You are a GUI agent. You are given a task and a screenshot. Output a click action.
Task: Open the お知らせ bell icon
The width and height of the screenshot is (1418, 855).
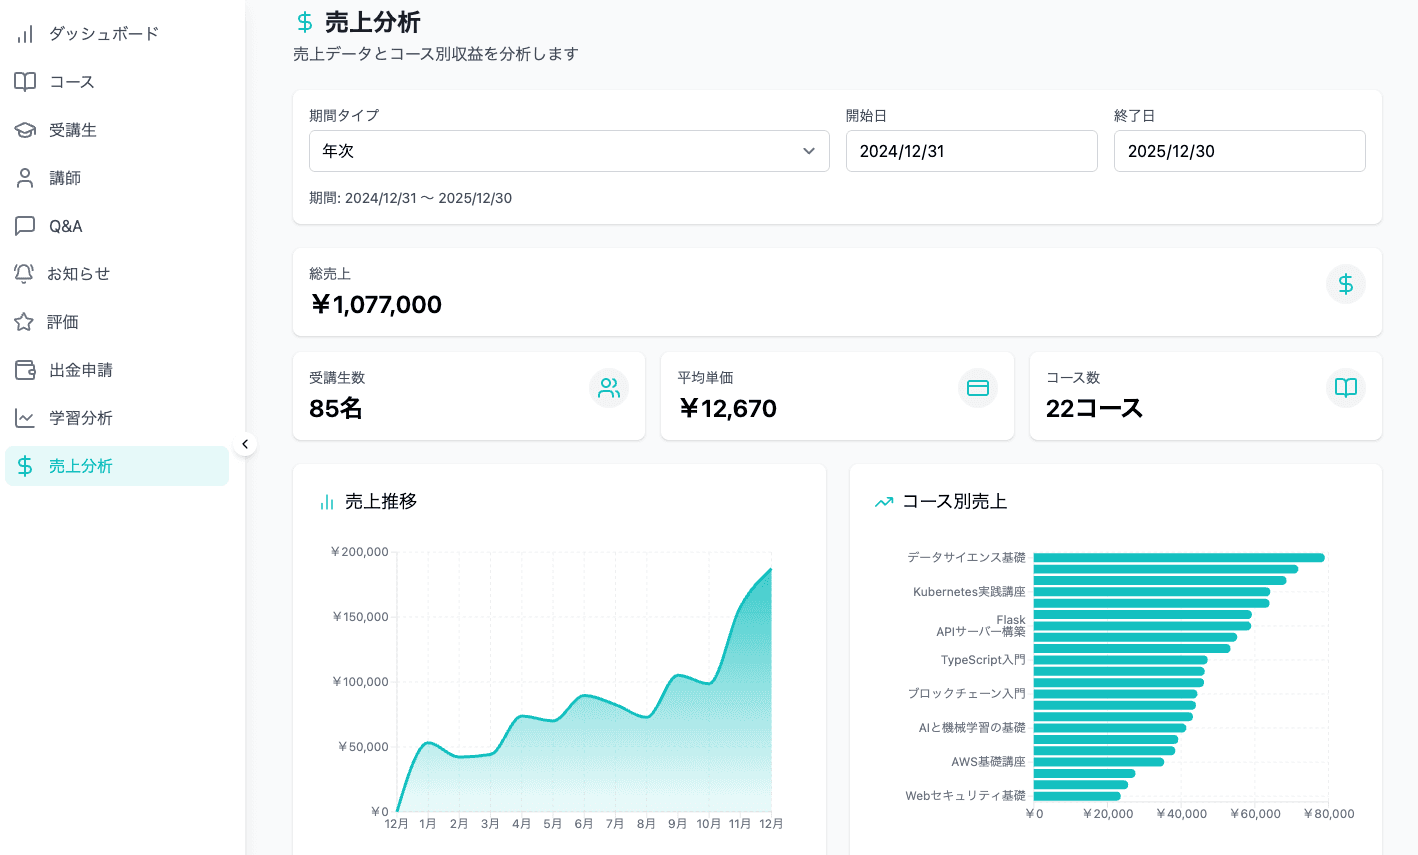pos(25,273)
